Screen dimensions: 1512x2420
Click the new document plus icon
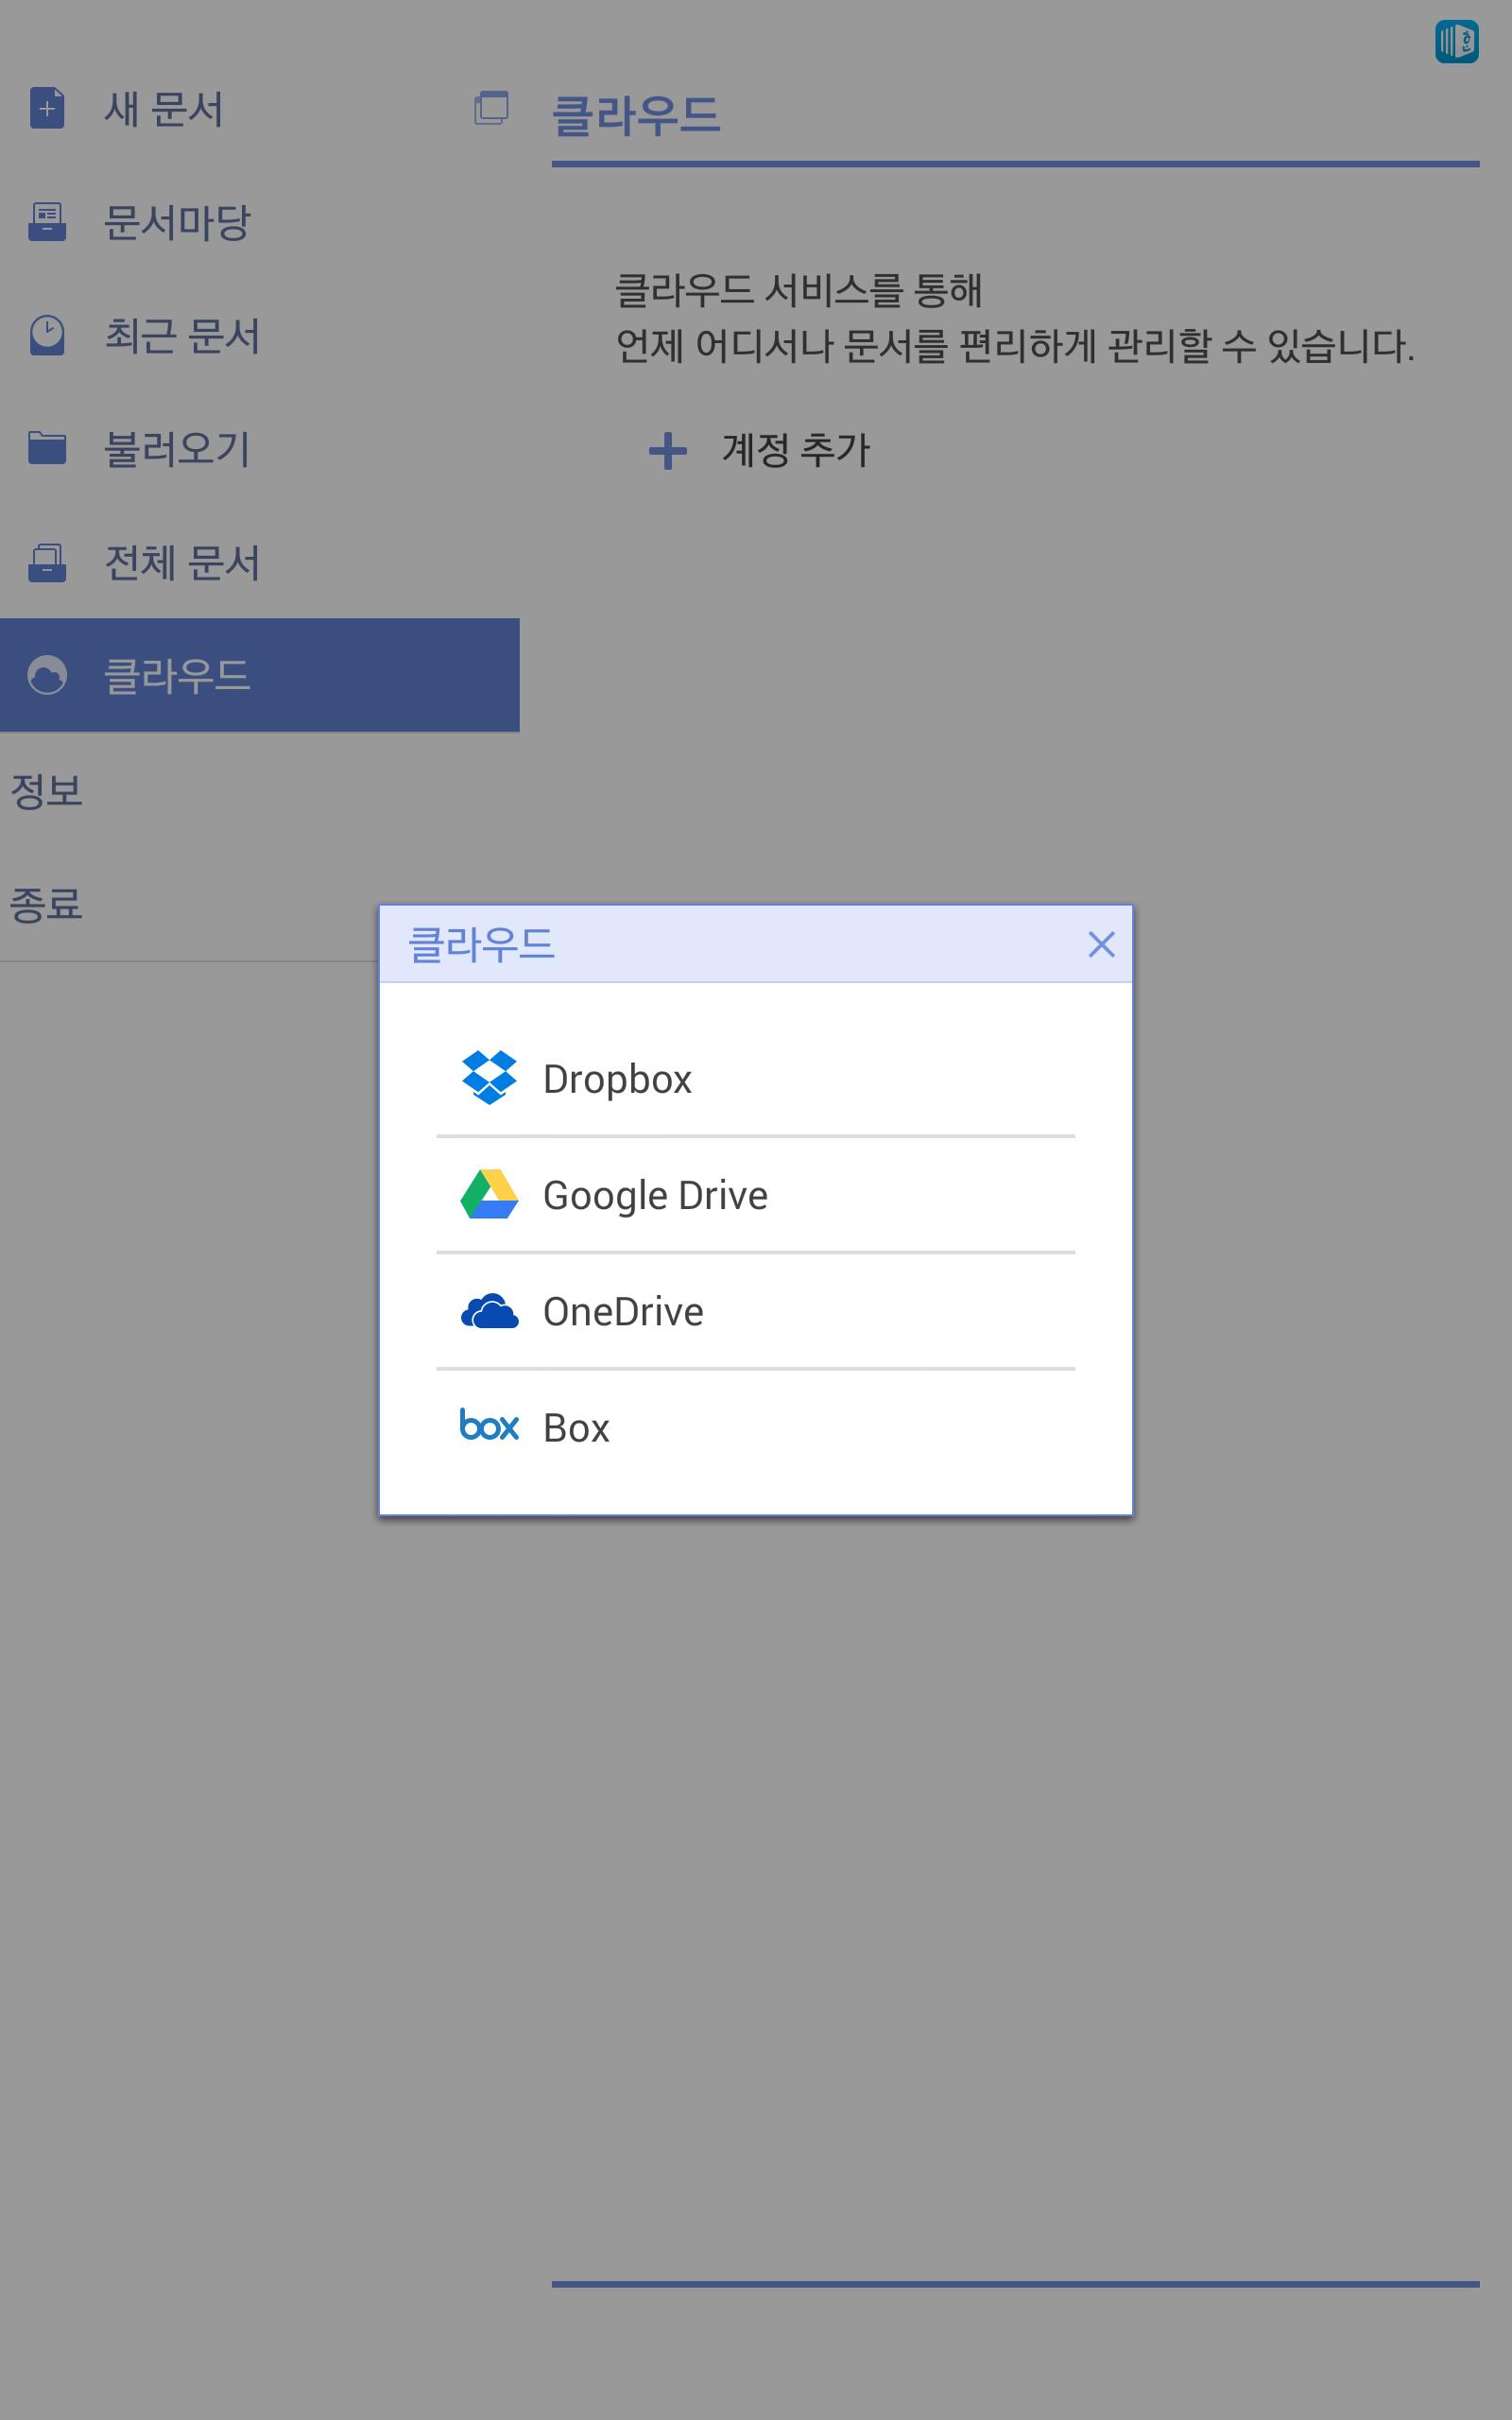pos(47,108)
